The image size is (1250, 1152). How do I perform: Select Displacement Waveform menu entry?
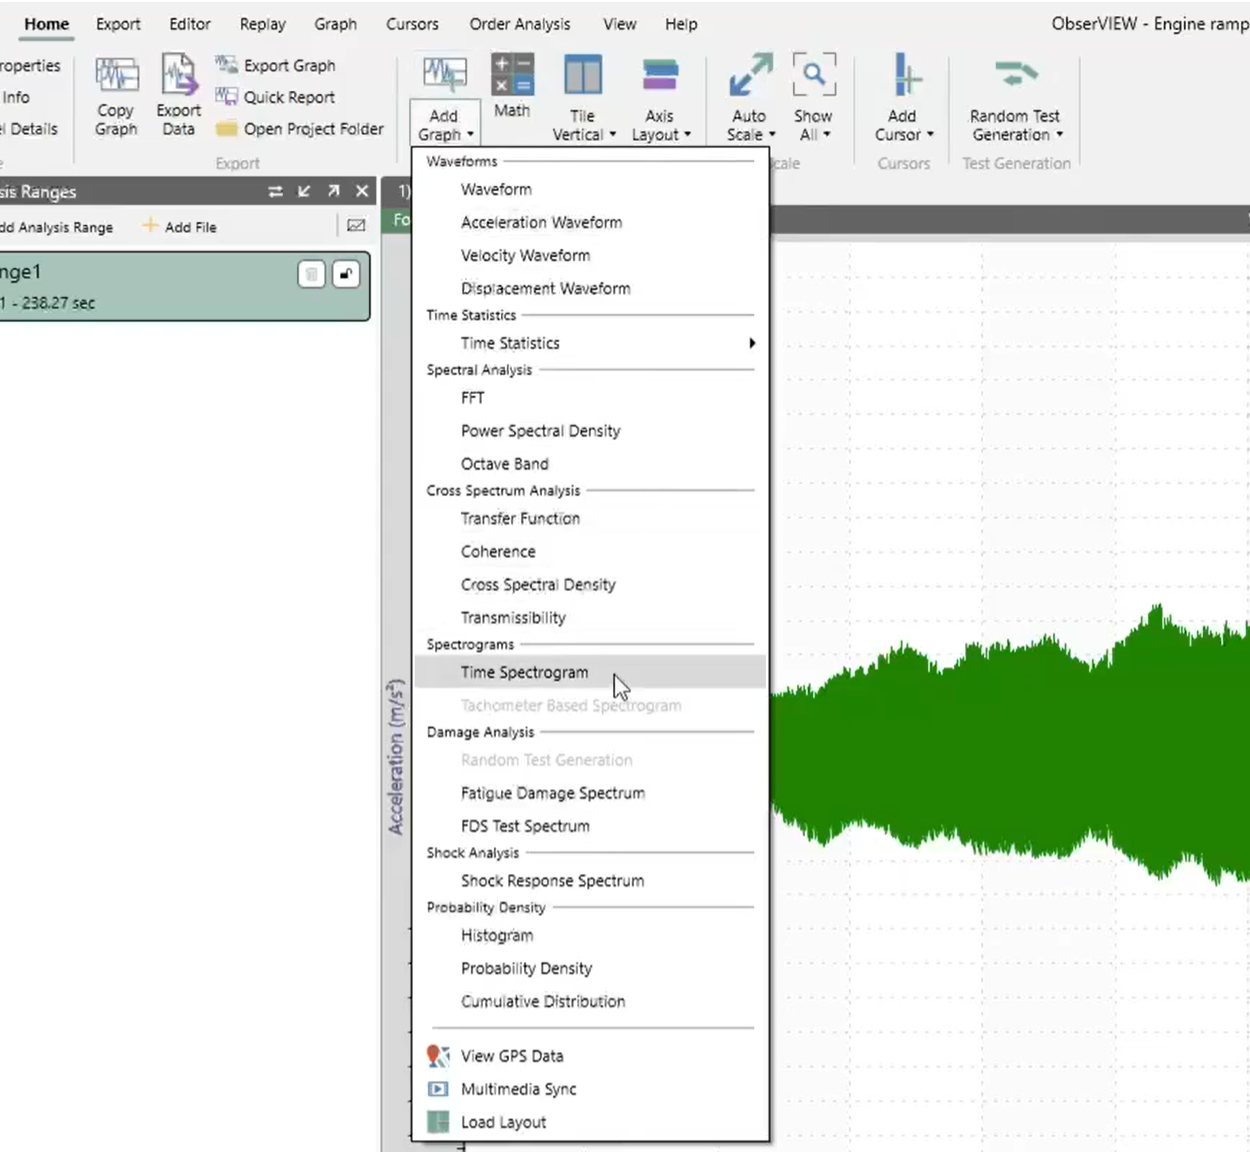[590, 288]
